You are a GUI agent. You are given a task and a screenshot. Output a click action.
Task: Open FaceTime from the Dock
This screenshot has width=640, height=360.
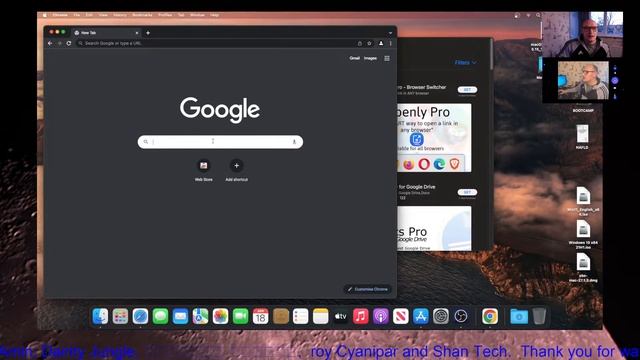240,316
